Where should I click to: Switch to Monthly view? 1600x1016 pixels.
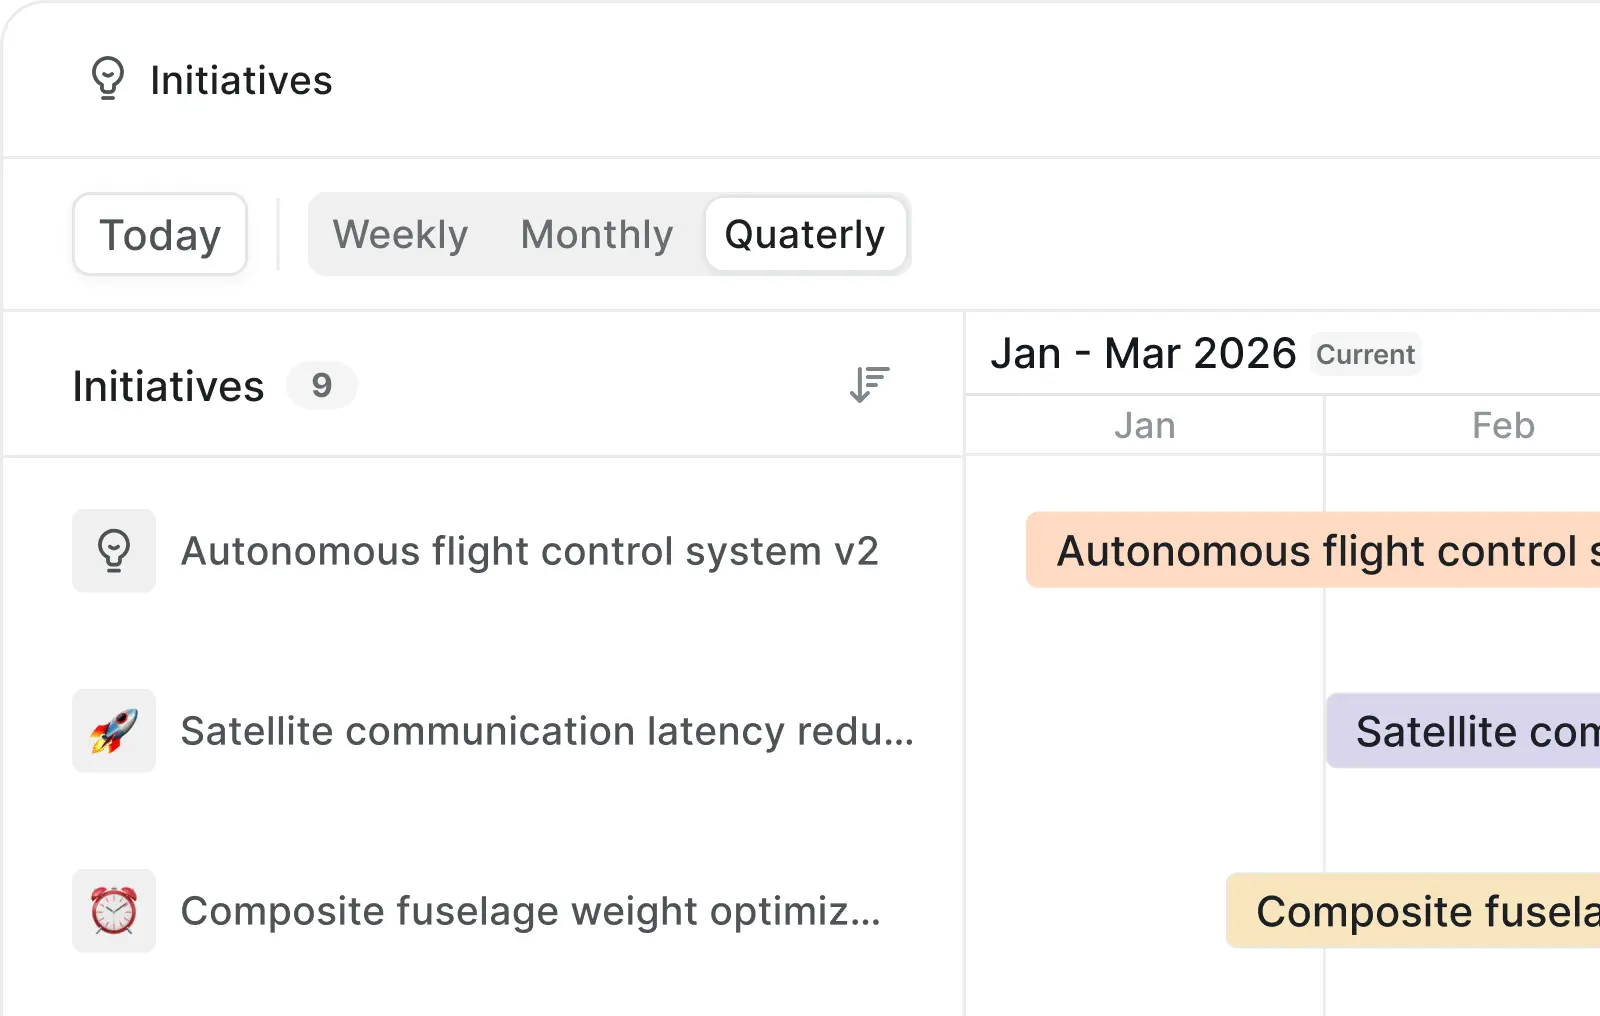[597, 235]
